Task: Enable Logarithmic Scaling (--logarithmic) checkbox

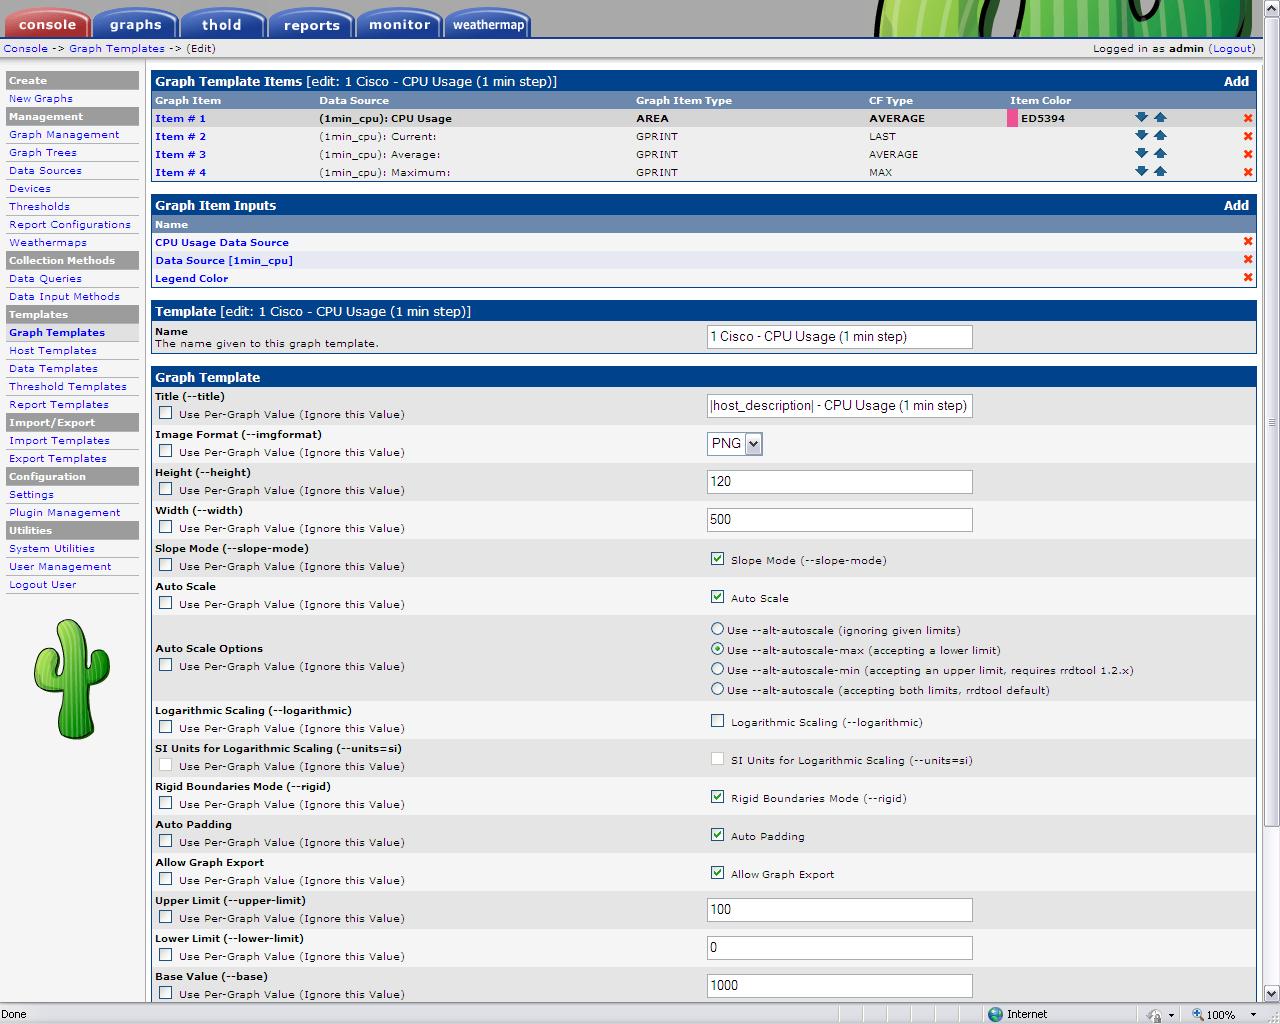Action: pos(717,721)
